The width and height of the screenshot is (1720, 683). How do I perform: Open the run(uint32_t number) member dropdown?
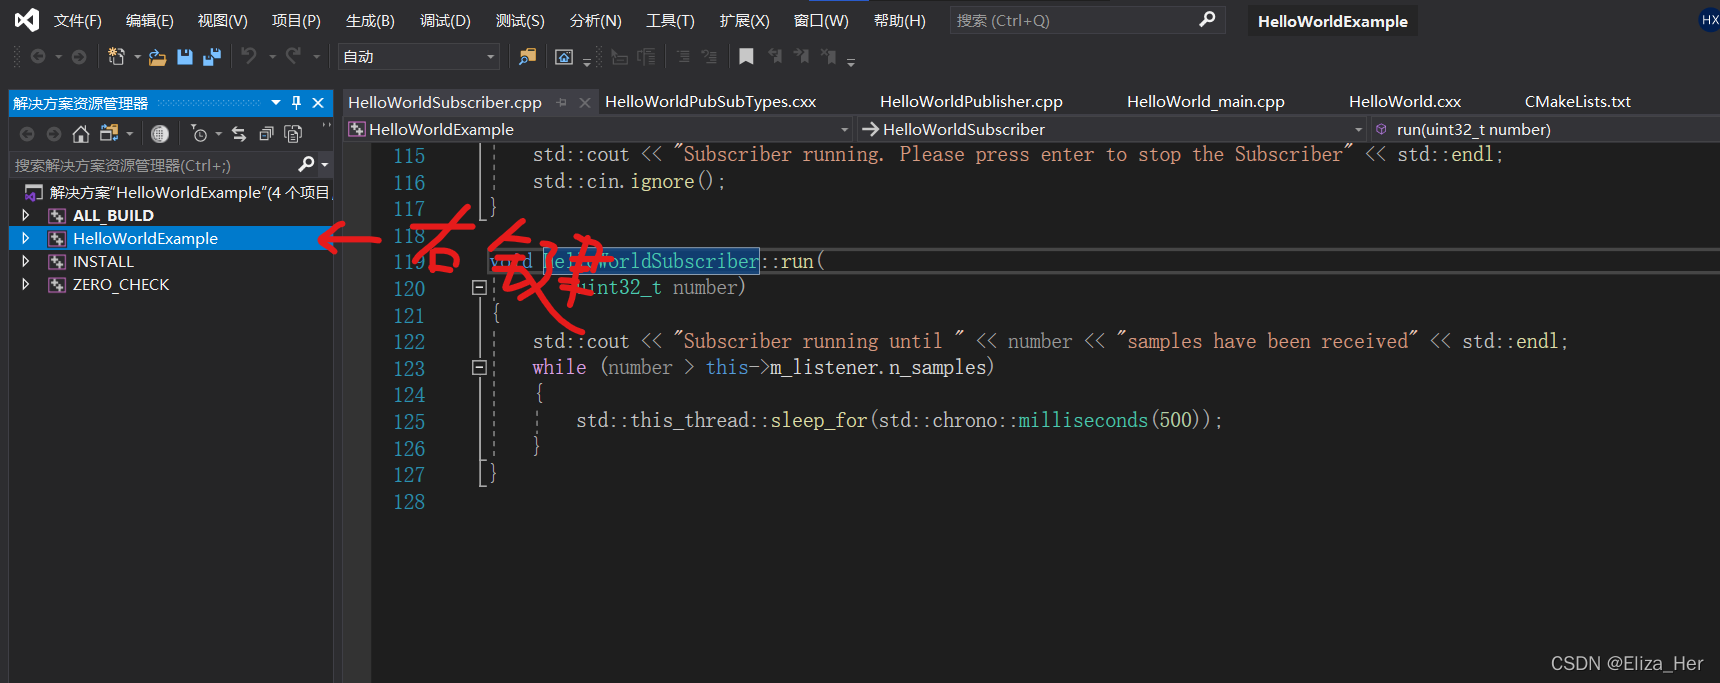pos(1545,129)
